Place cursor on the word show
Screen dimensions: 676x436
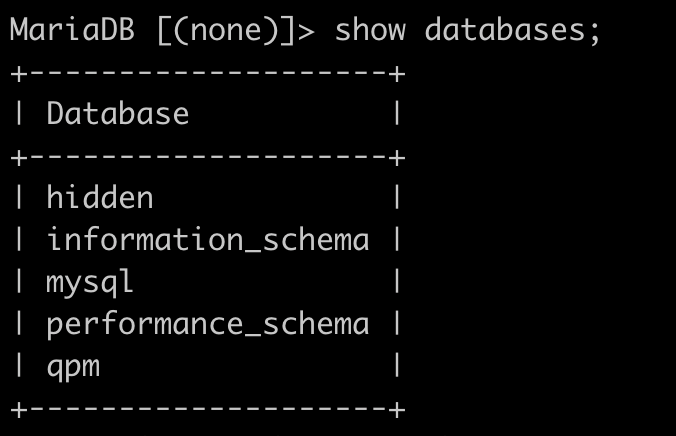(x=370, y=30)
